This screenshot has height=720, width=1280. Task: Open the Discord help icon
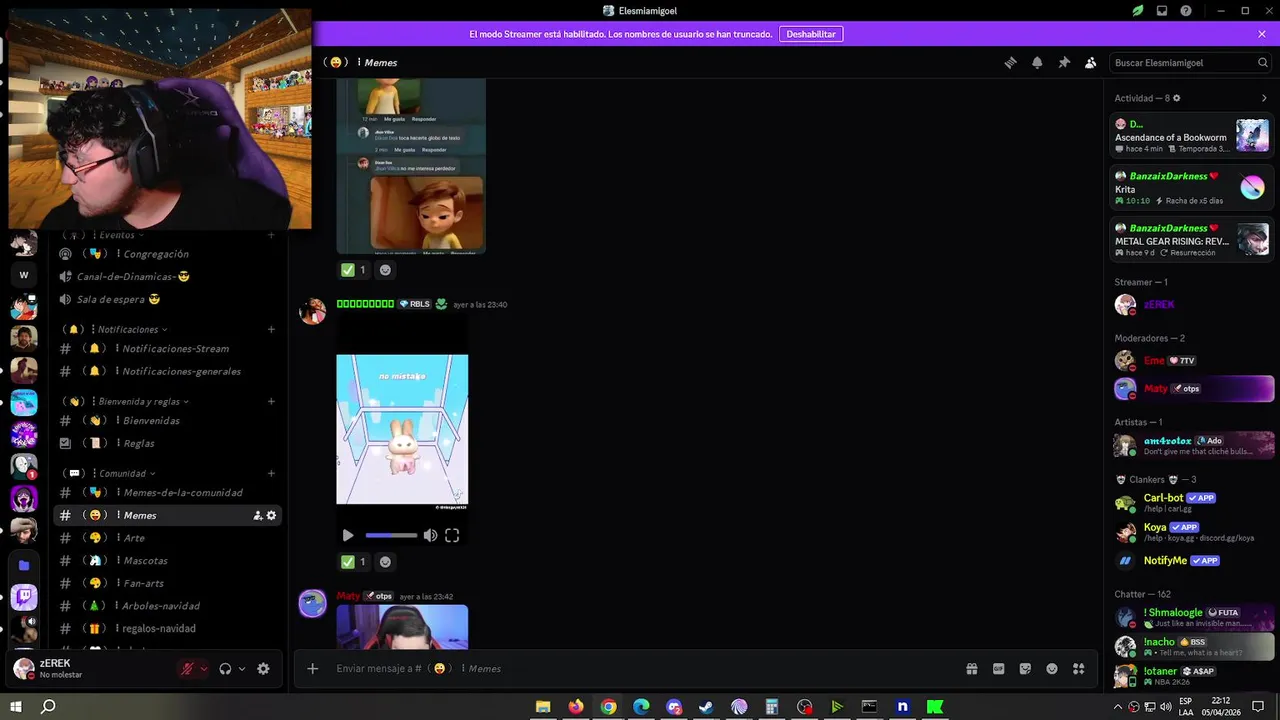[x=1186, y=11]
